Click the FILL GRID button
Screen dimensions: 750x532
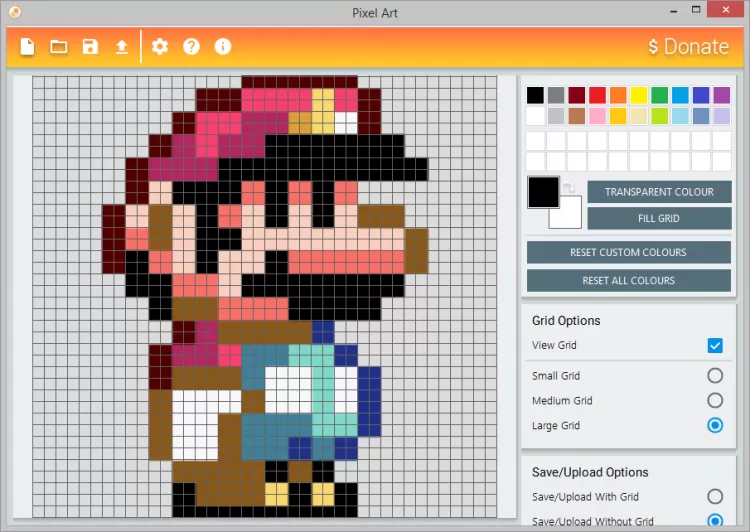click(659, 219)
